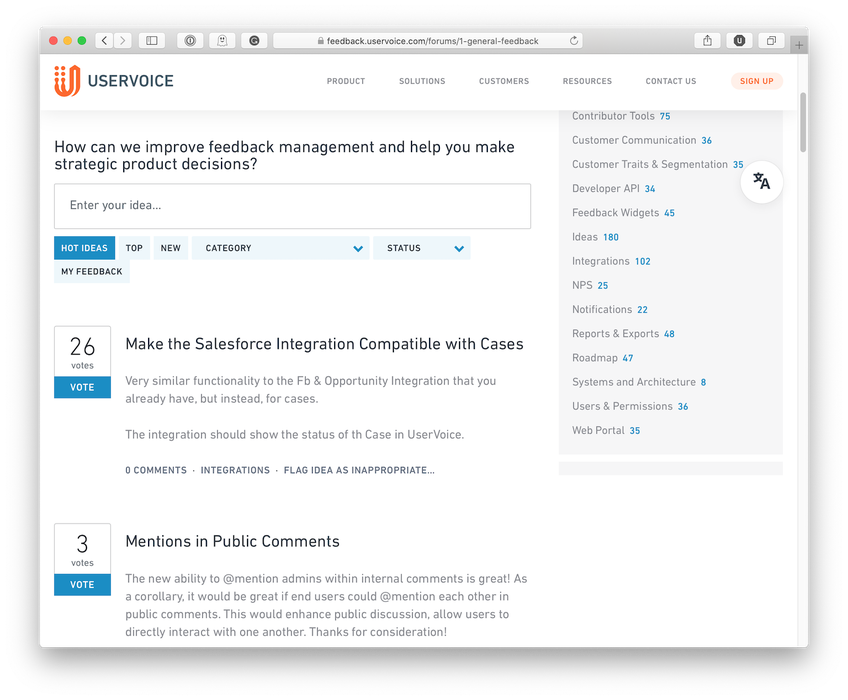
Task: Open Mentions in Public Comments idea
Action: (233, 541)
